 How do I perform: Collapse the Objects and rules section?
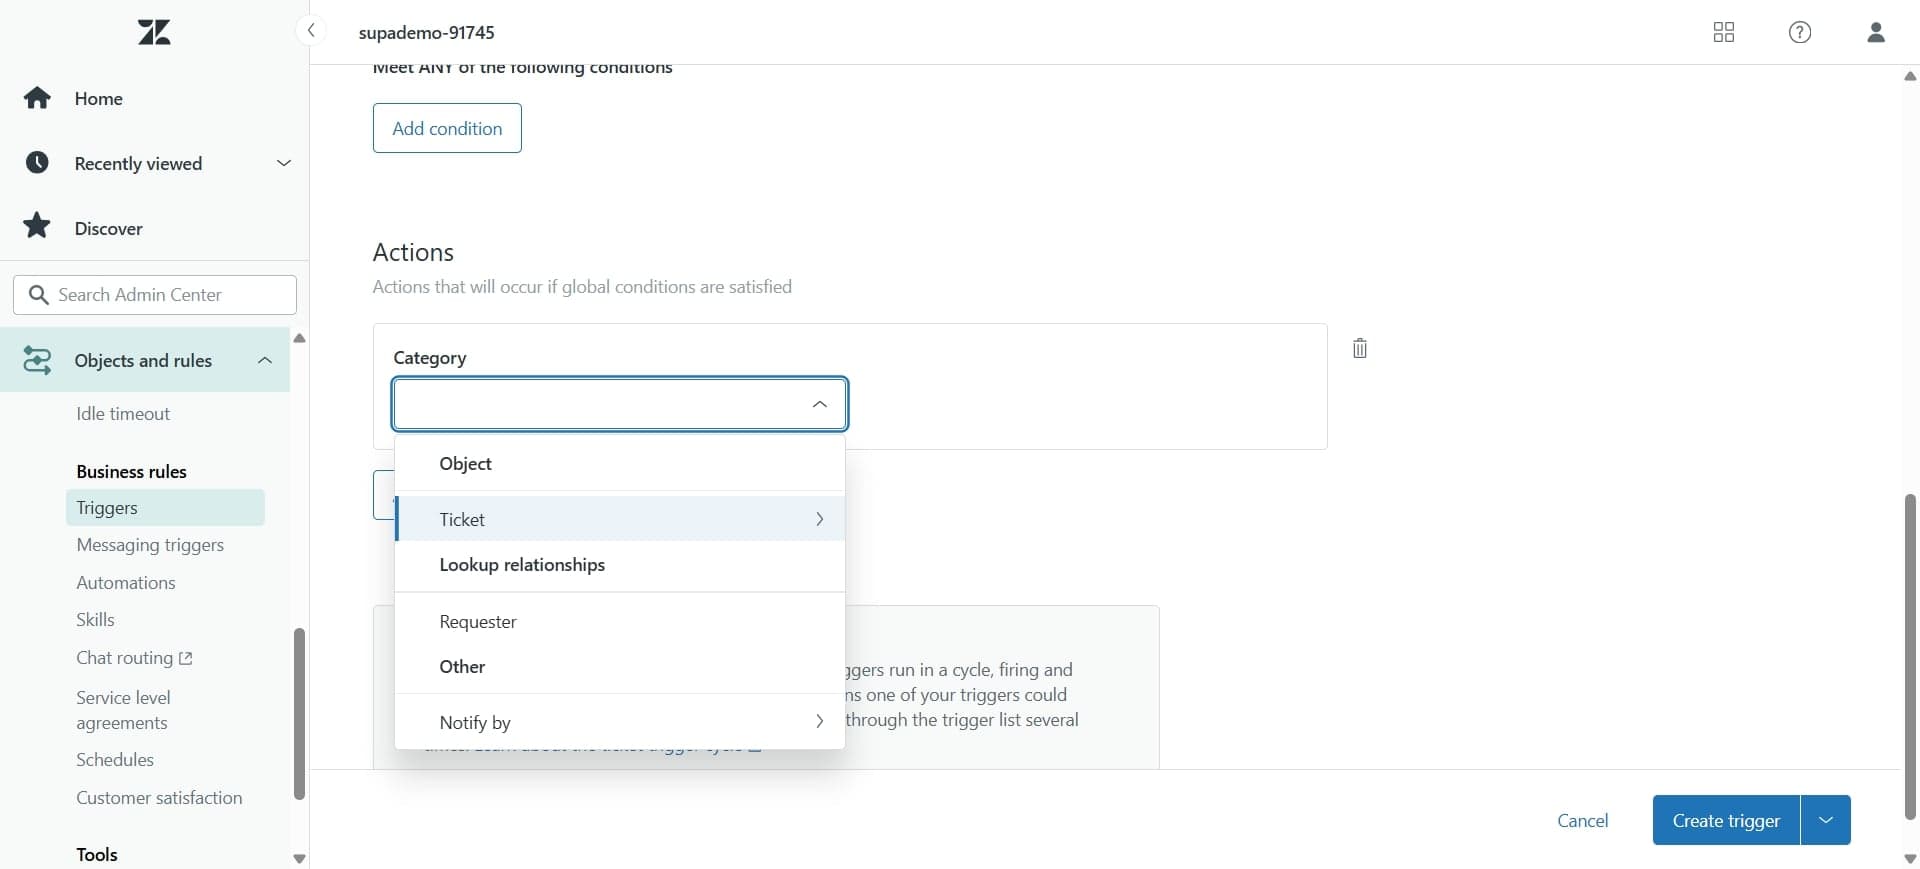pos(264,361)
